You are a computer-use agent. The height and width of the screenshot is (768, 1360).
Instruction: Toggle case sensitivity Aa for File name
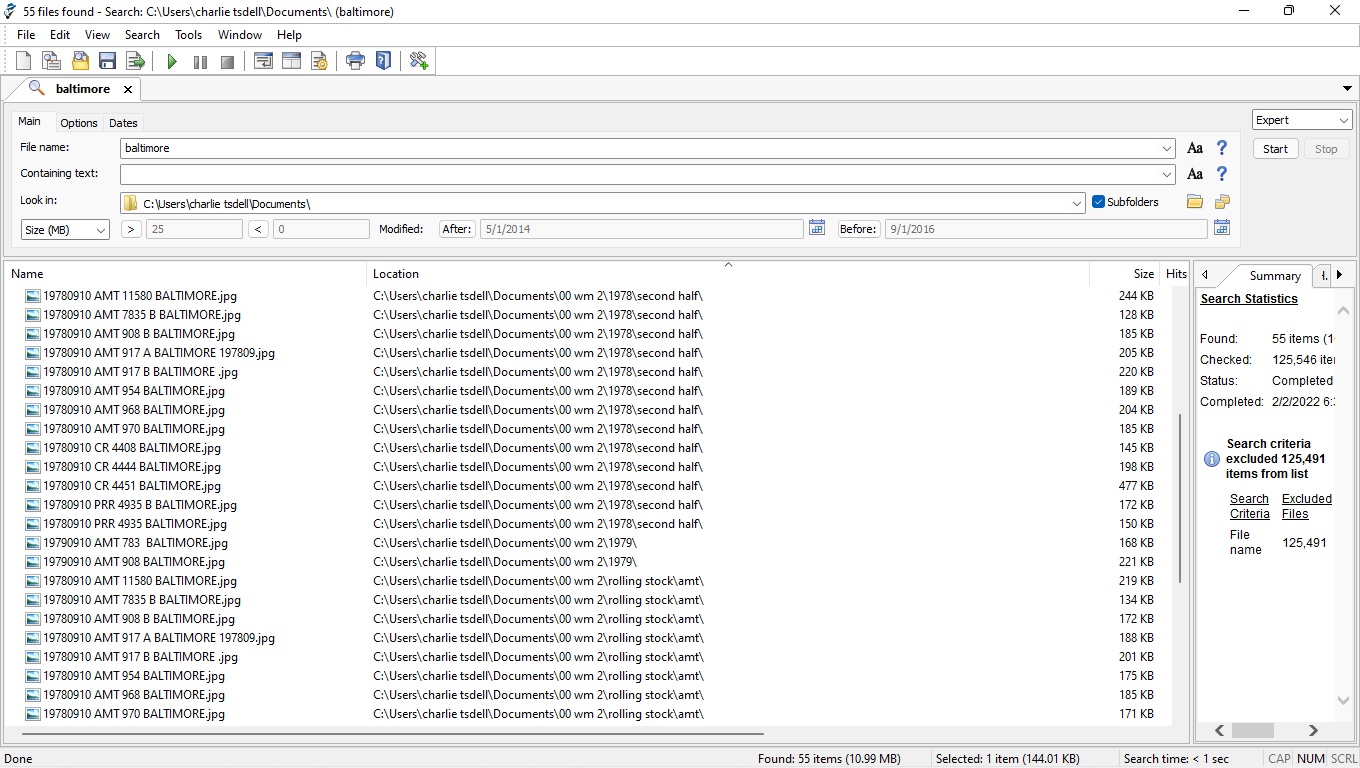(x=1194, y=148)
